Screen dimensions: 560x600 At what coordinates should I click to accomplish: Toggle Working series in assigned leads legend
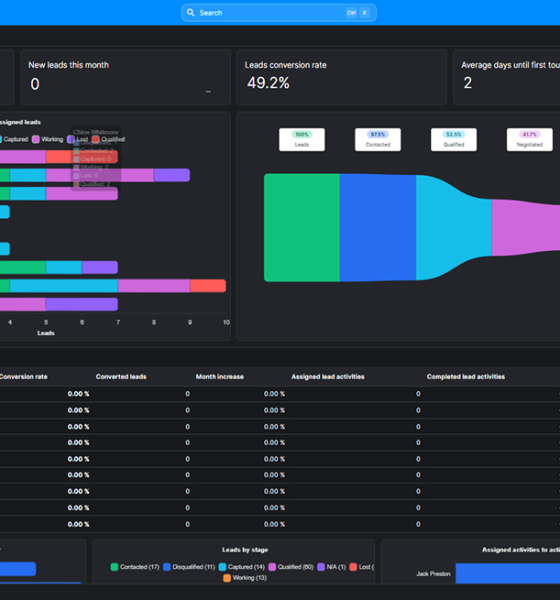click(48, 139)
